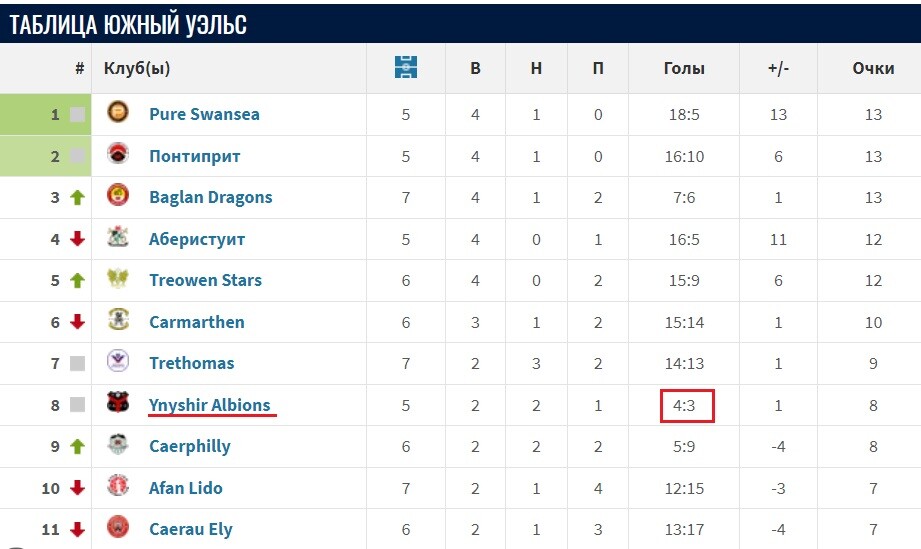Image resolution: width=921 pixels, height=549 pixels.
Task: Click the Carmarthen club crest
Action: (x=118, y=319)
